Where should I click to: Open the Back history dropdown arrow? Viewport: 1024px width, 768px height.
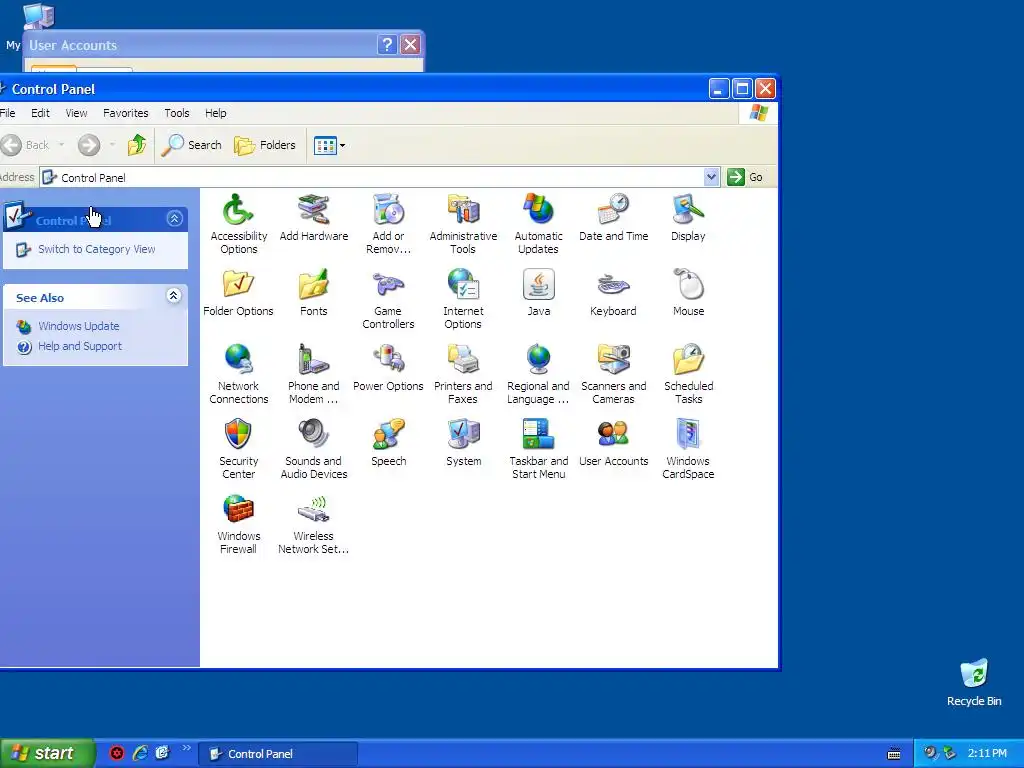(x=61, y=145)
